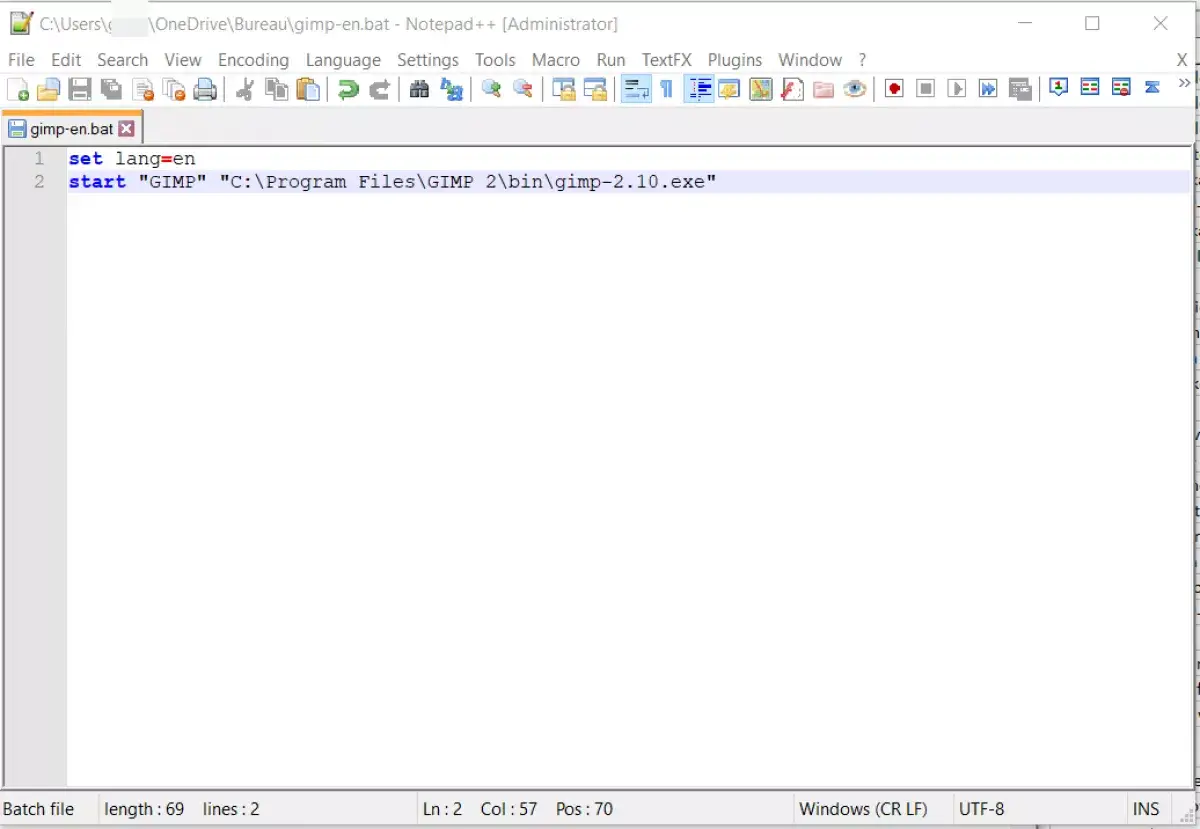Expand the toolbar overflow chevron
This screenshot has width=1200, height=829.
pyautogui.click(x=1185, y=84)
